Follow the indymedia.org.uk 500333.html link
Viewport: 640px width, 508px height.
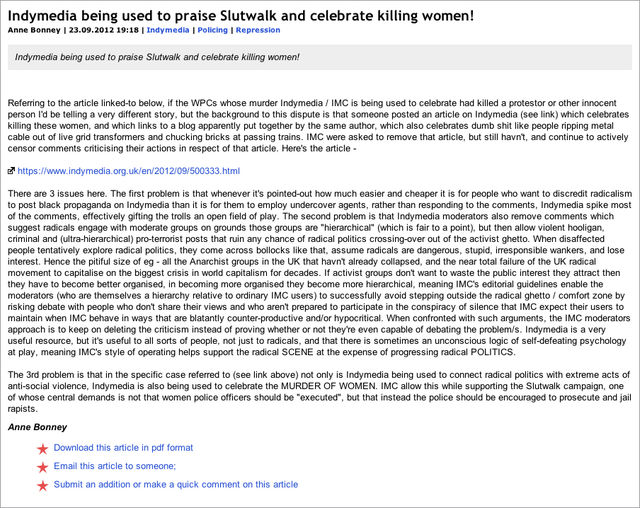tap(129, 171)
